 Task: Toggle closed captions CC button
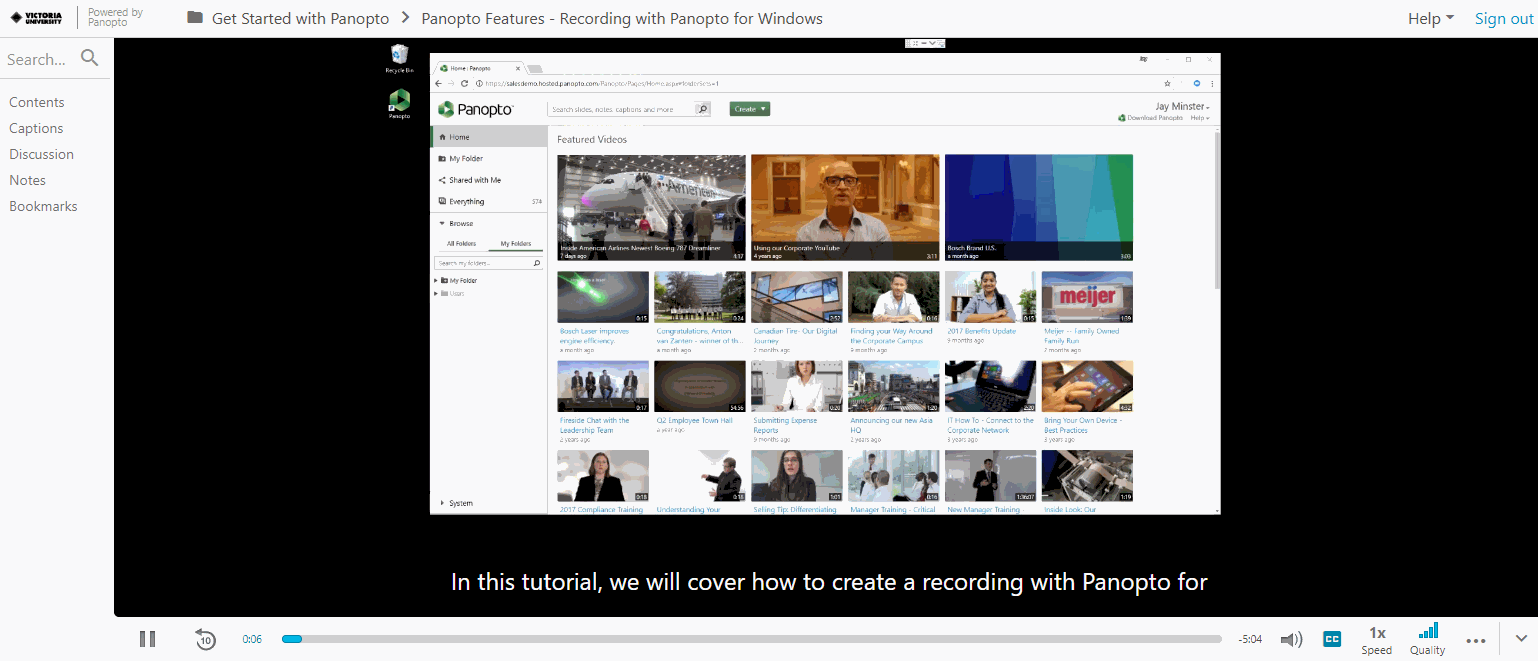pyautogui.click(x=1332, y=639)
